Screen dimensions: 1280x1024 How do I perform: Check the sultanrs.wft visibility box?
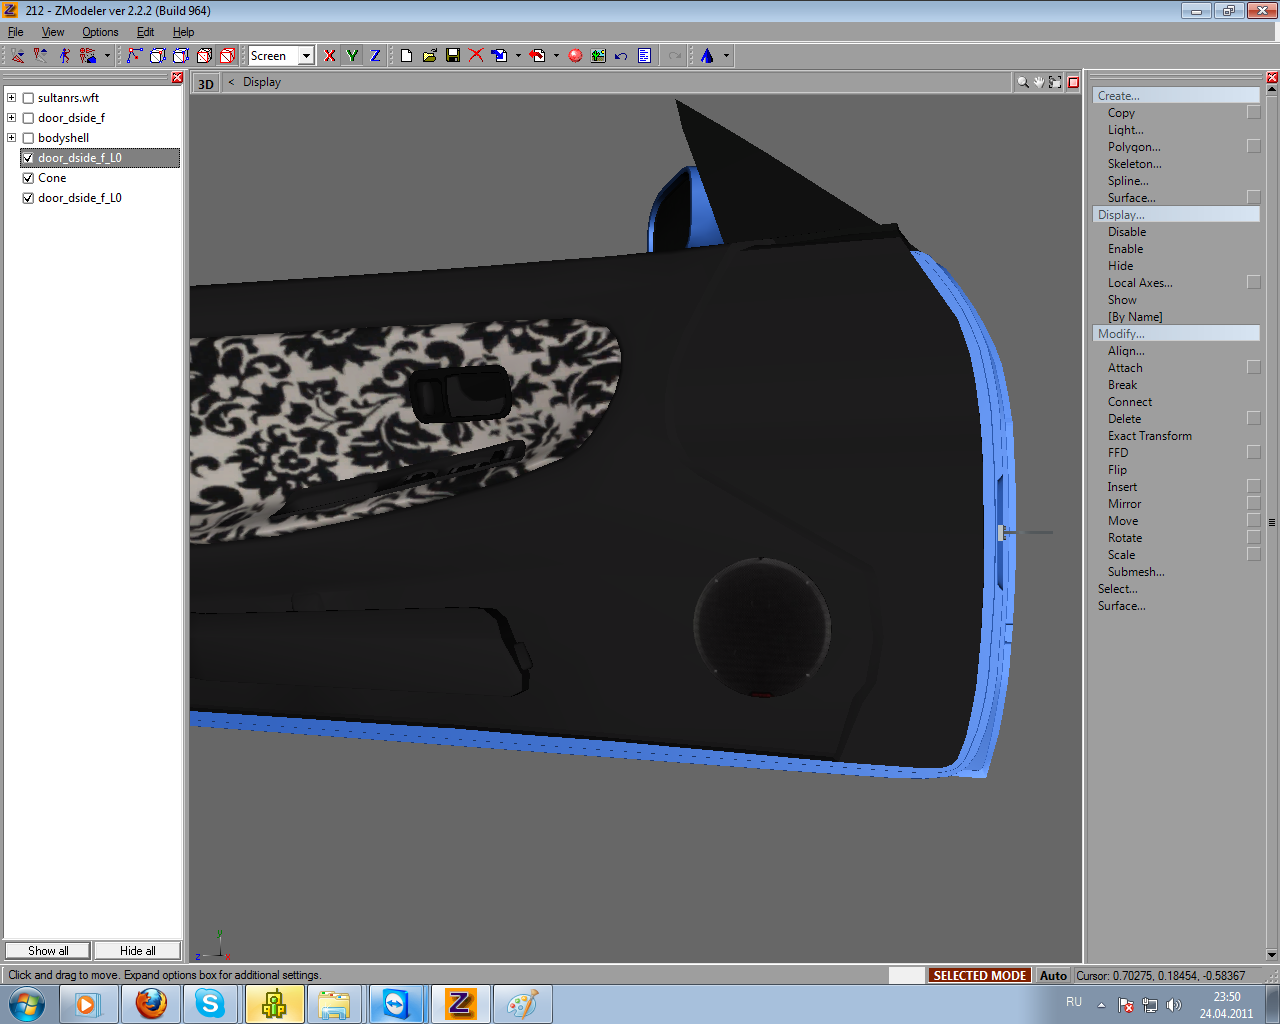(x=28, y=98)
